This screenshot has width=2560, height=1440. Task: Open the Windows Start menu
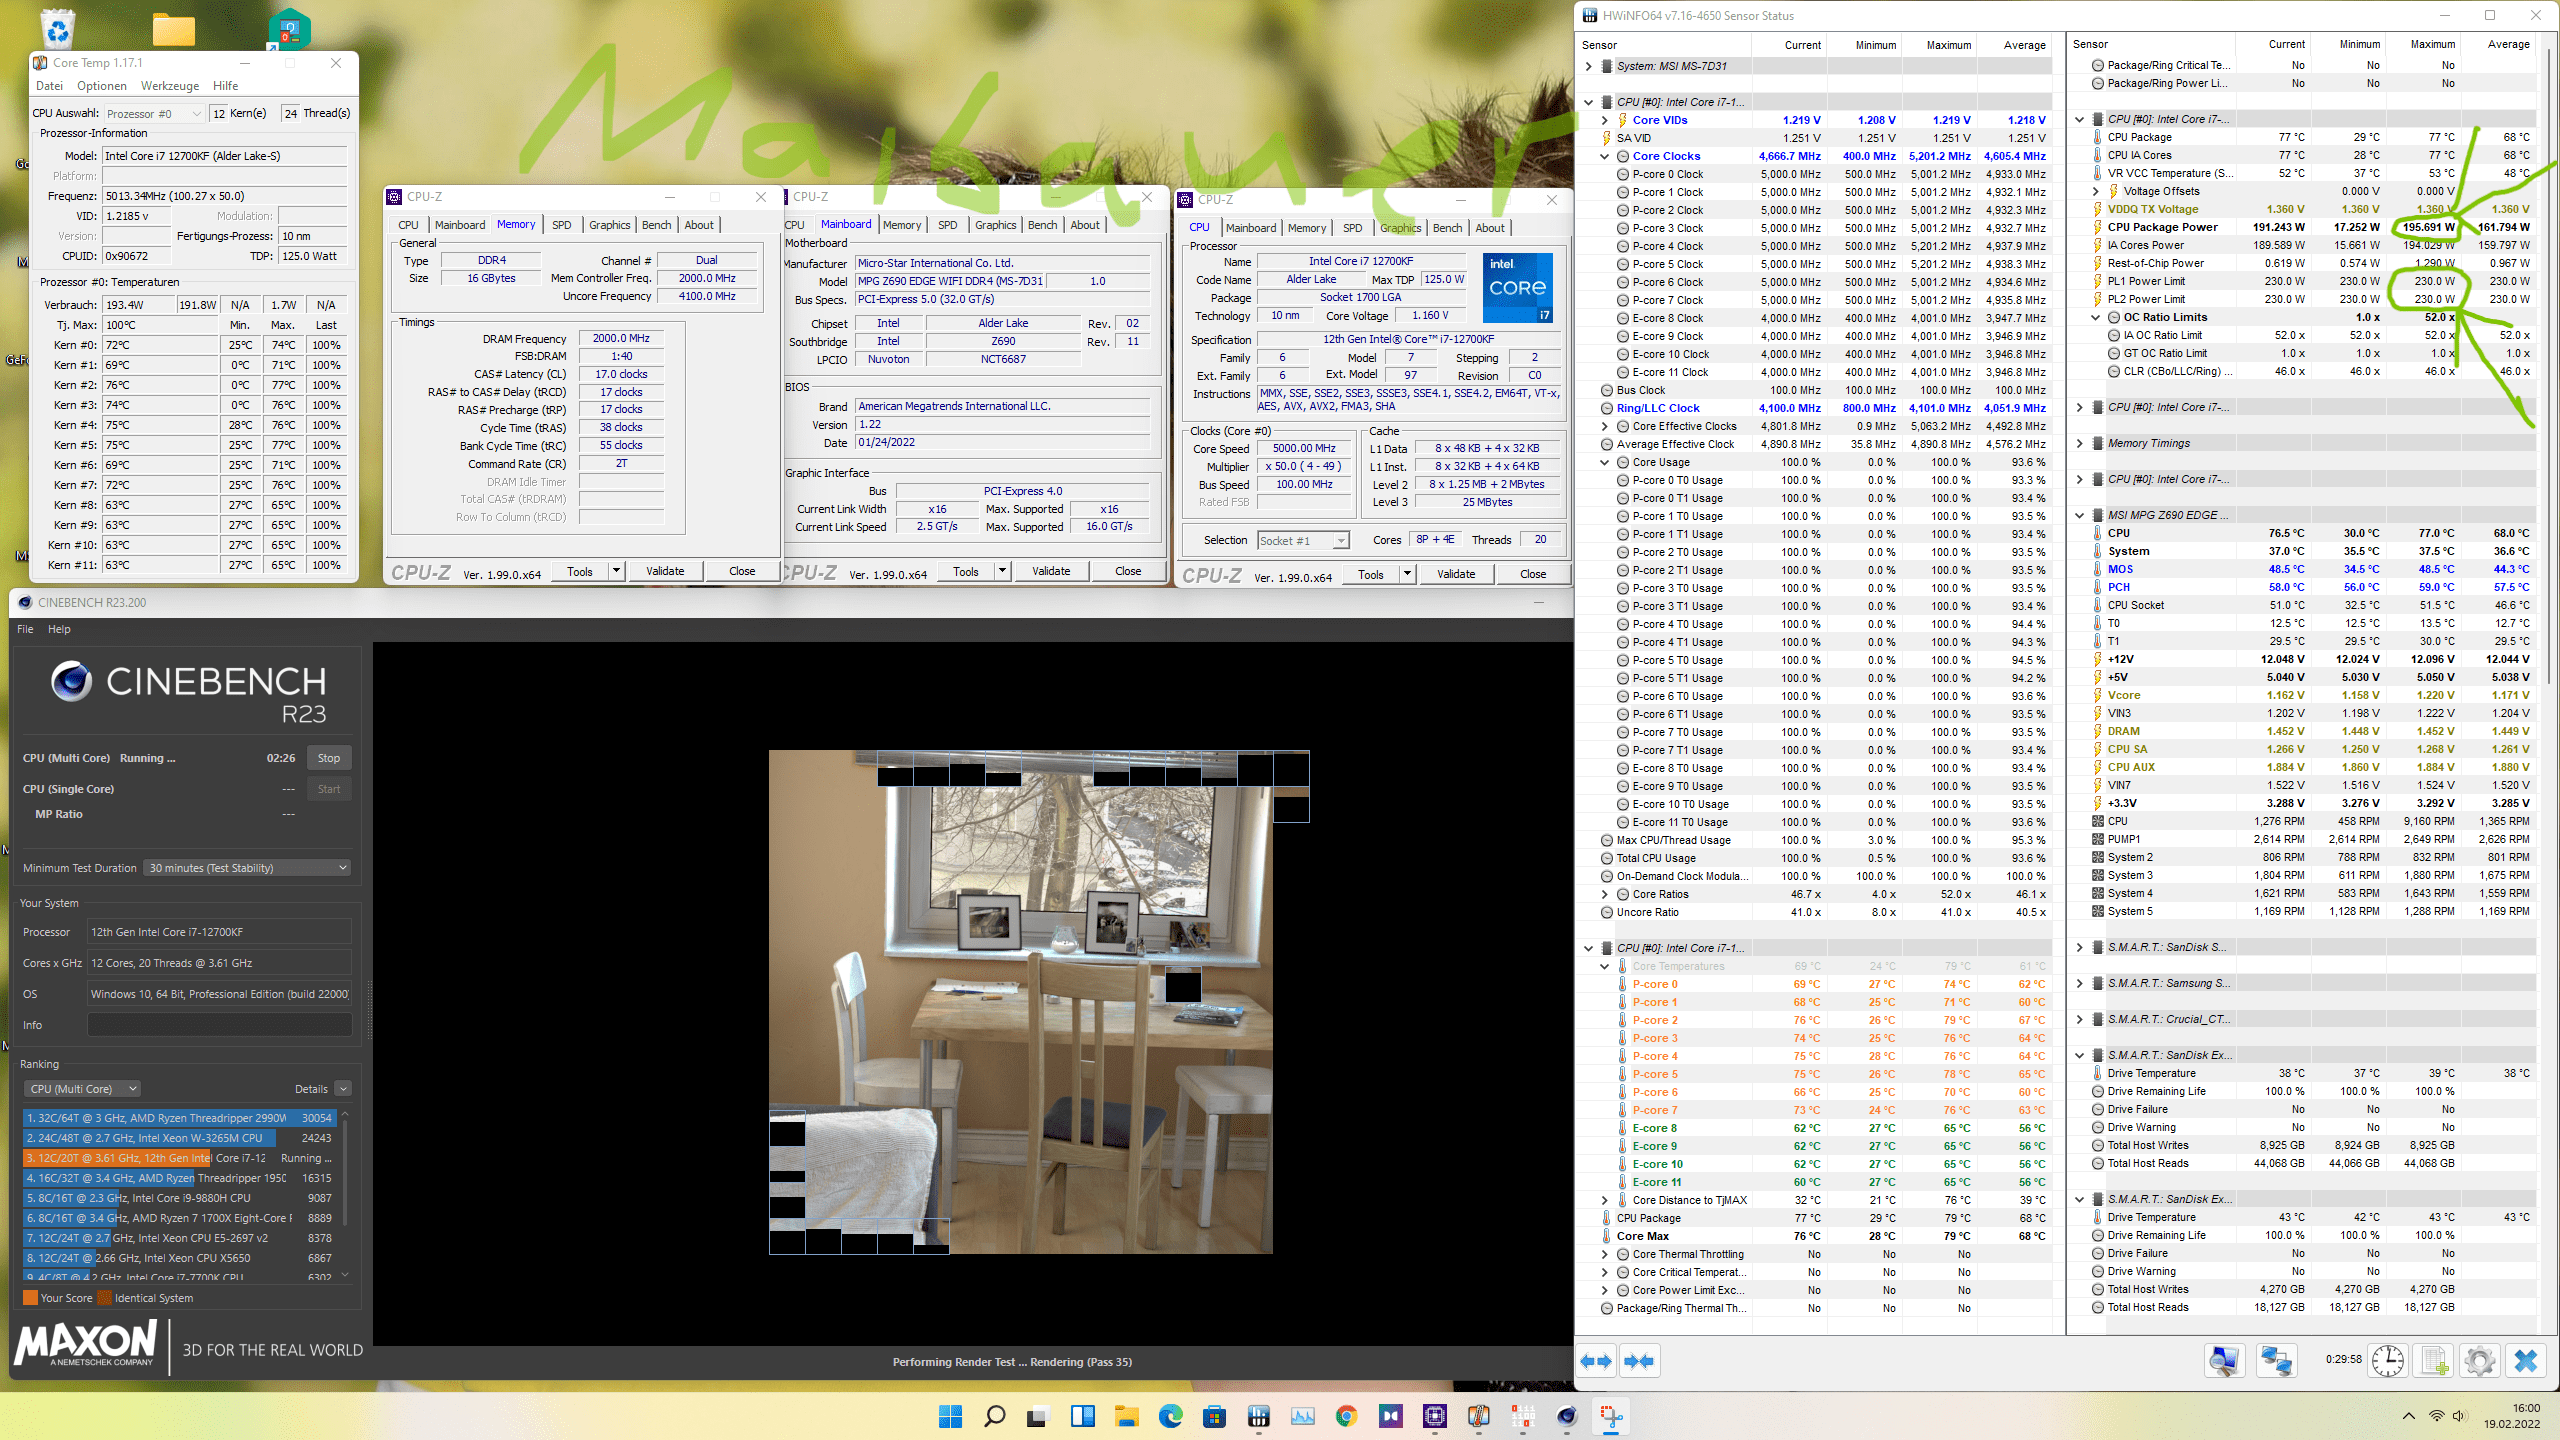click(x=950, y=1416)
